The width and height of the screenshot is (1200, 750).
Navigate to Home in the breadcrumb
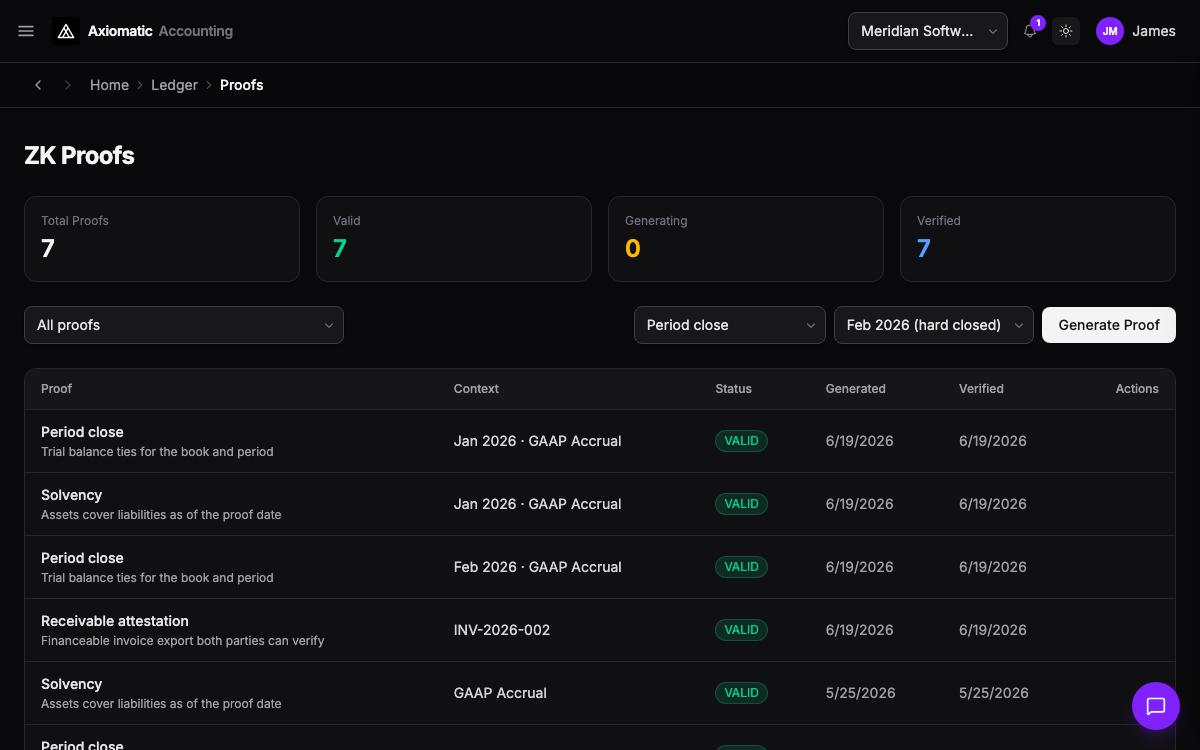(109, 85)
